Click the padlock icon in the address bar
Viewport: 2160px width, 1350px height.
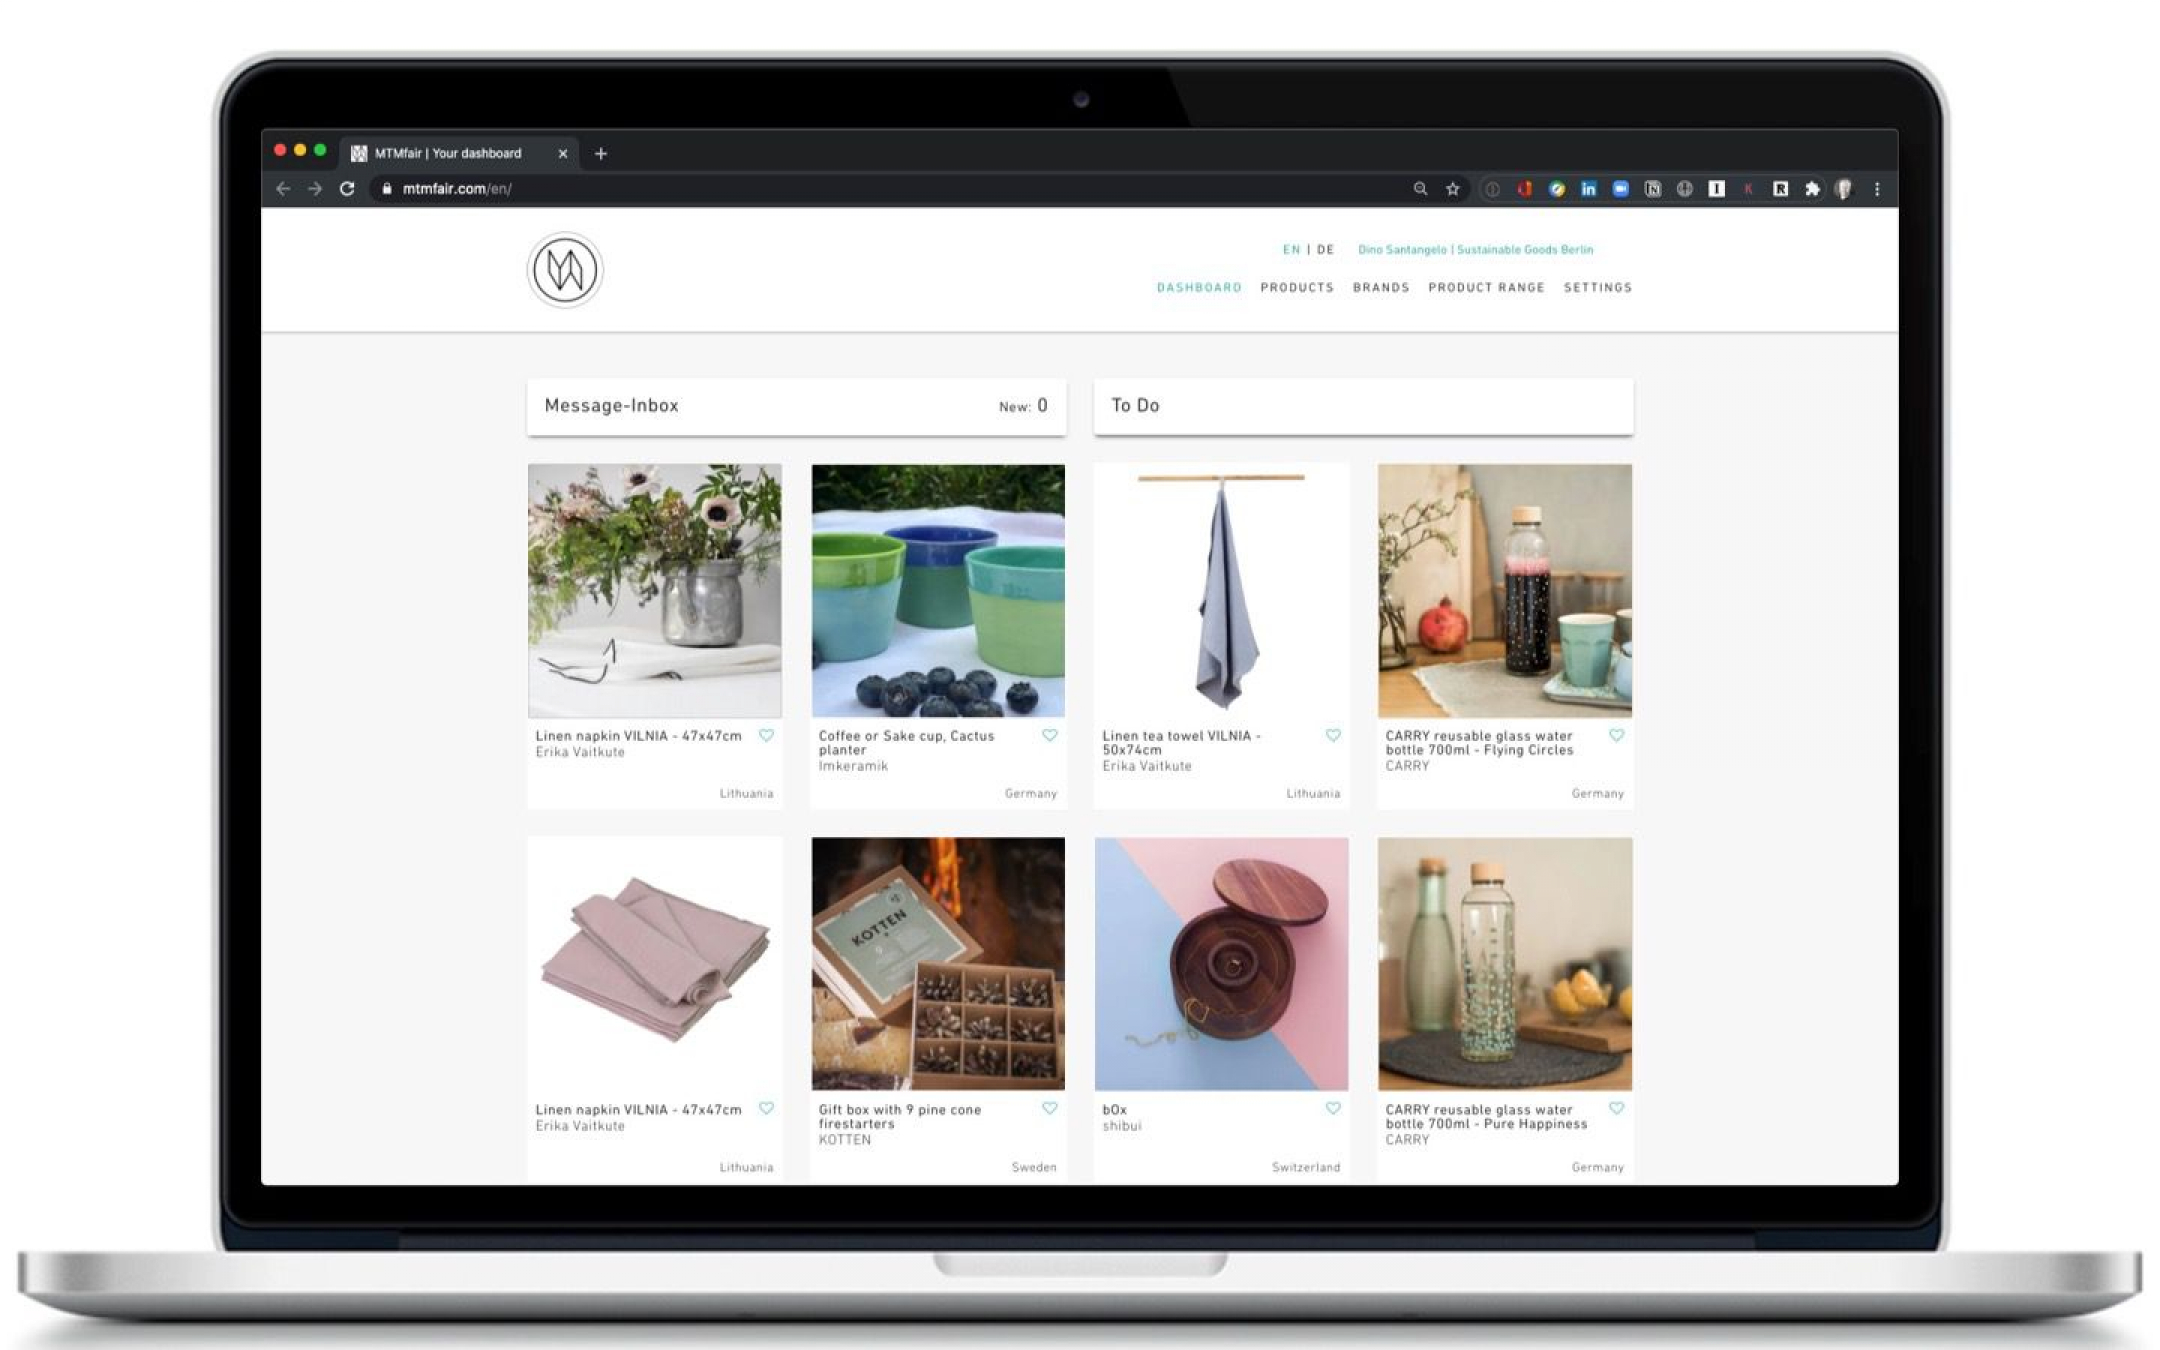[x=385, y=188]
